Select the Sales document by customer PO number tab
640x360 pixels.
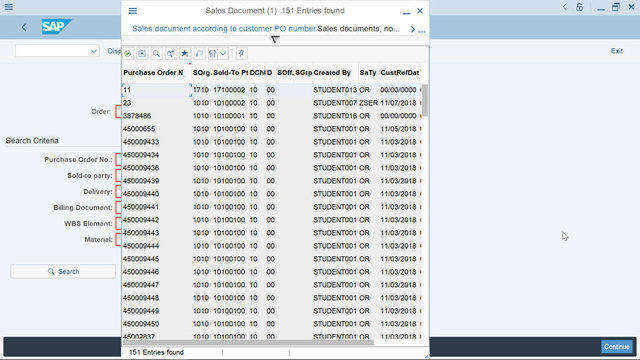tap(224, 29)
